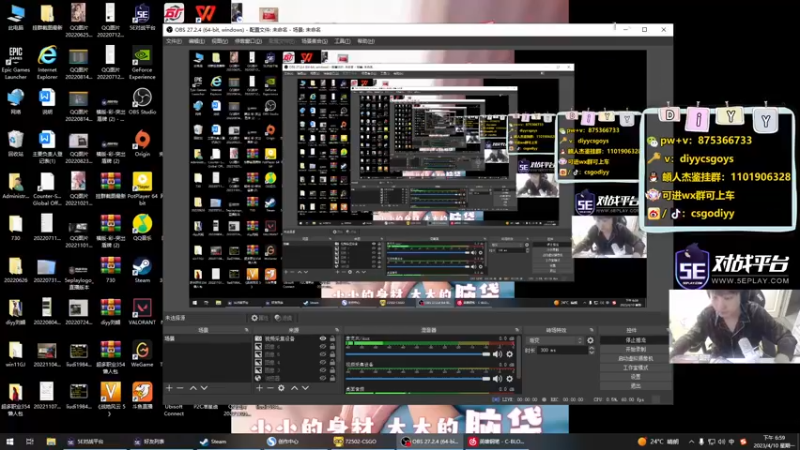Toggle visibility eye of the fifth source row
This screenshot has width=800, height=450.
point(322,370)
